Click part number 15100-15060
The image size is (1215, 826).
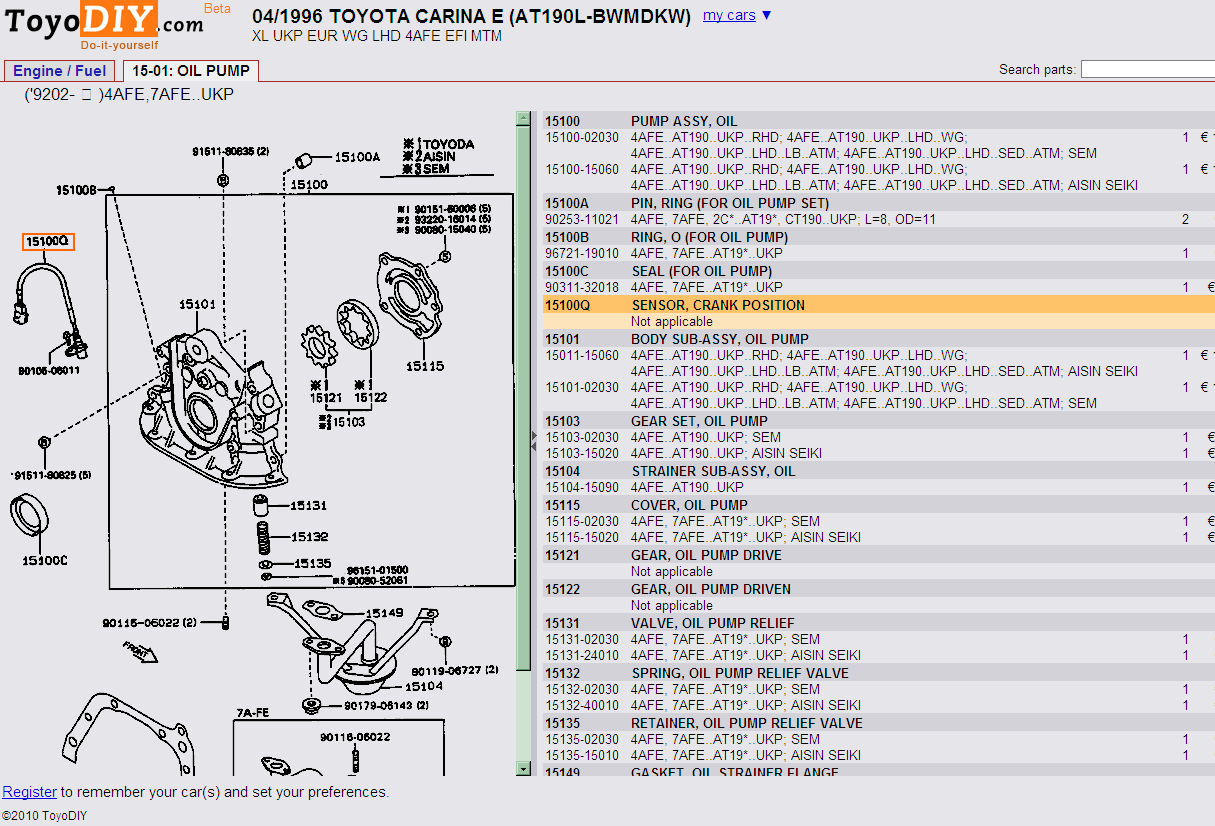click(x=581, y=169)
